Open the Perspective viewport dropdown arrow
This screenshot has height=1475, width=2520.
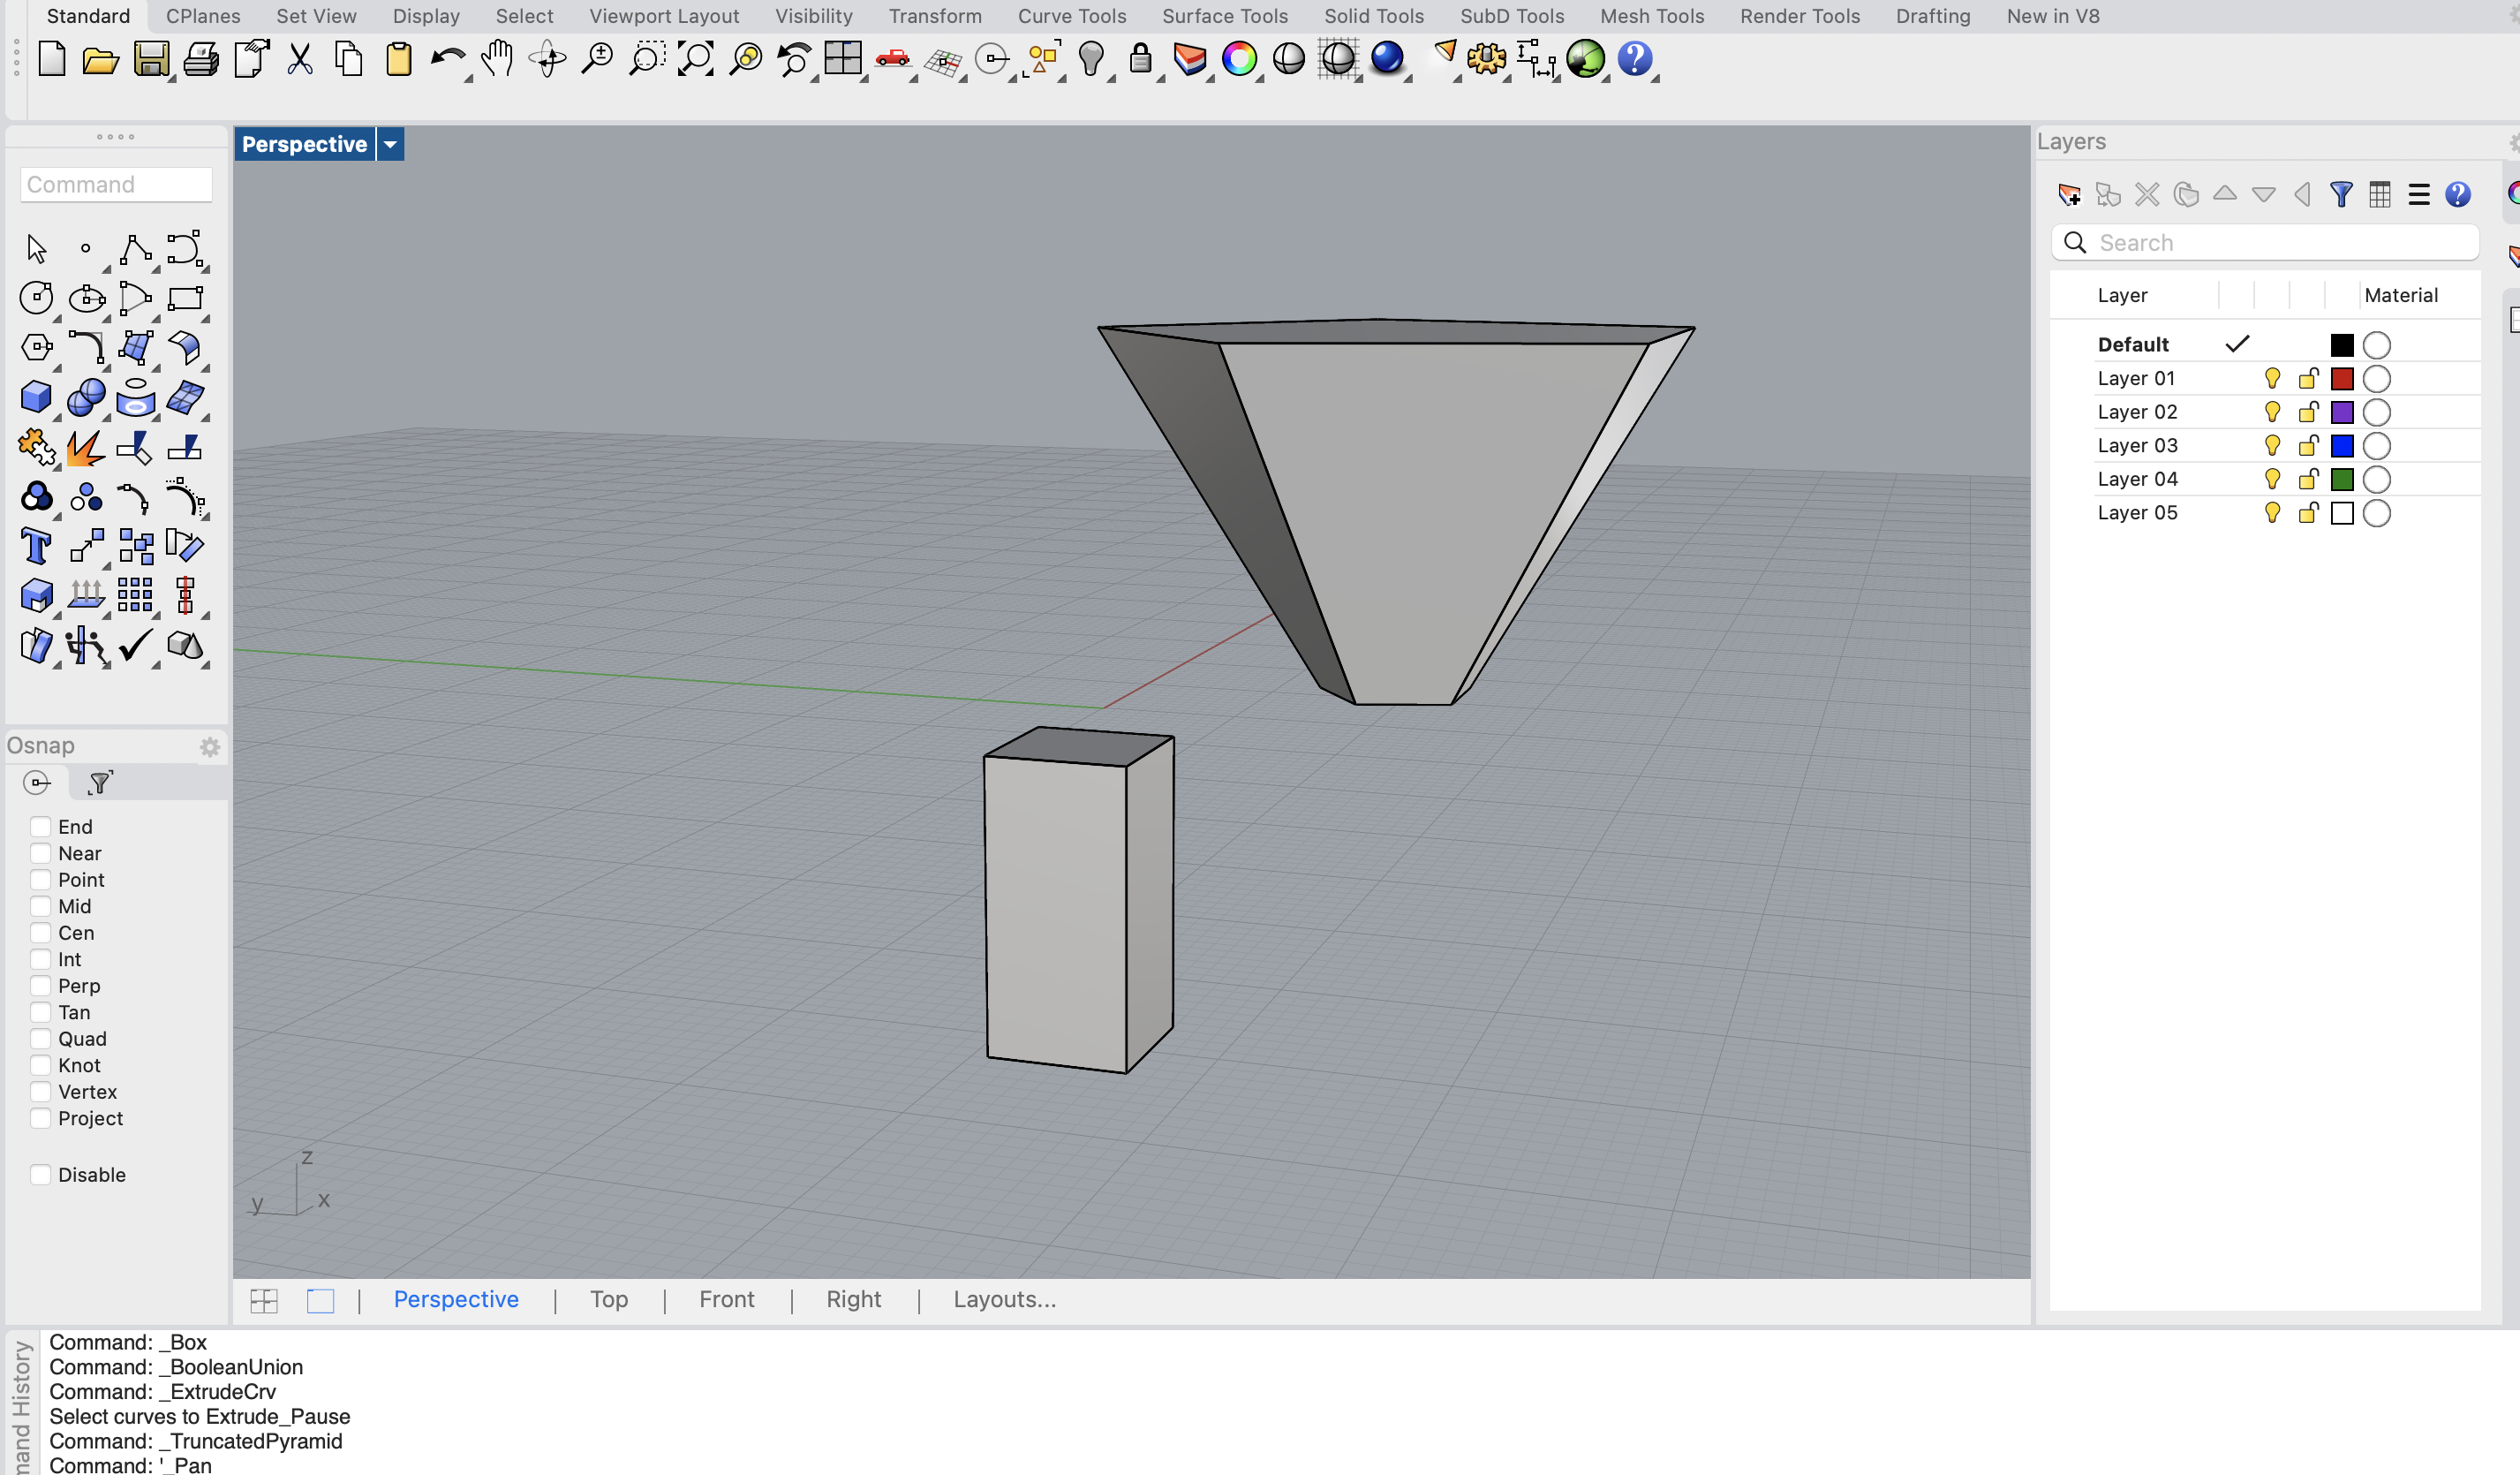[x=390, y=144]
